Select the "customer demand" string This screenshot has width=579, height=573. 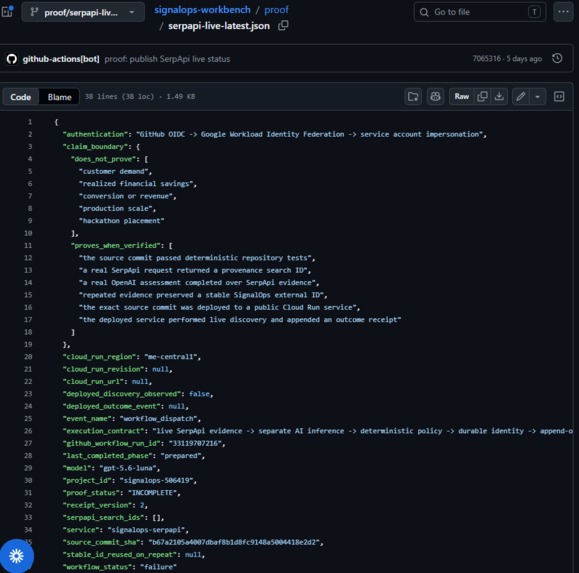click(113, 171)
